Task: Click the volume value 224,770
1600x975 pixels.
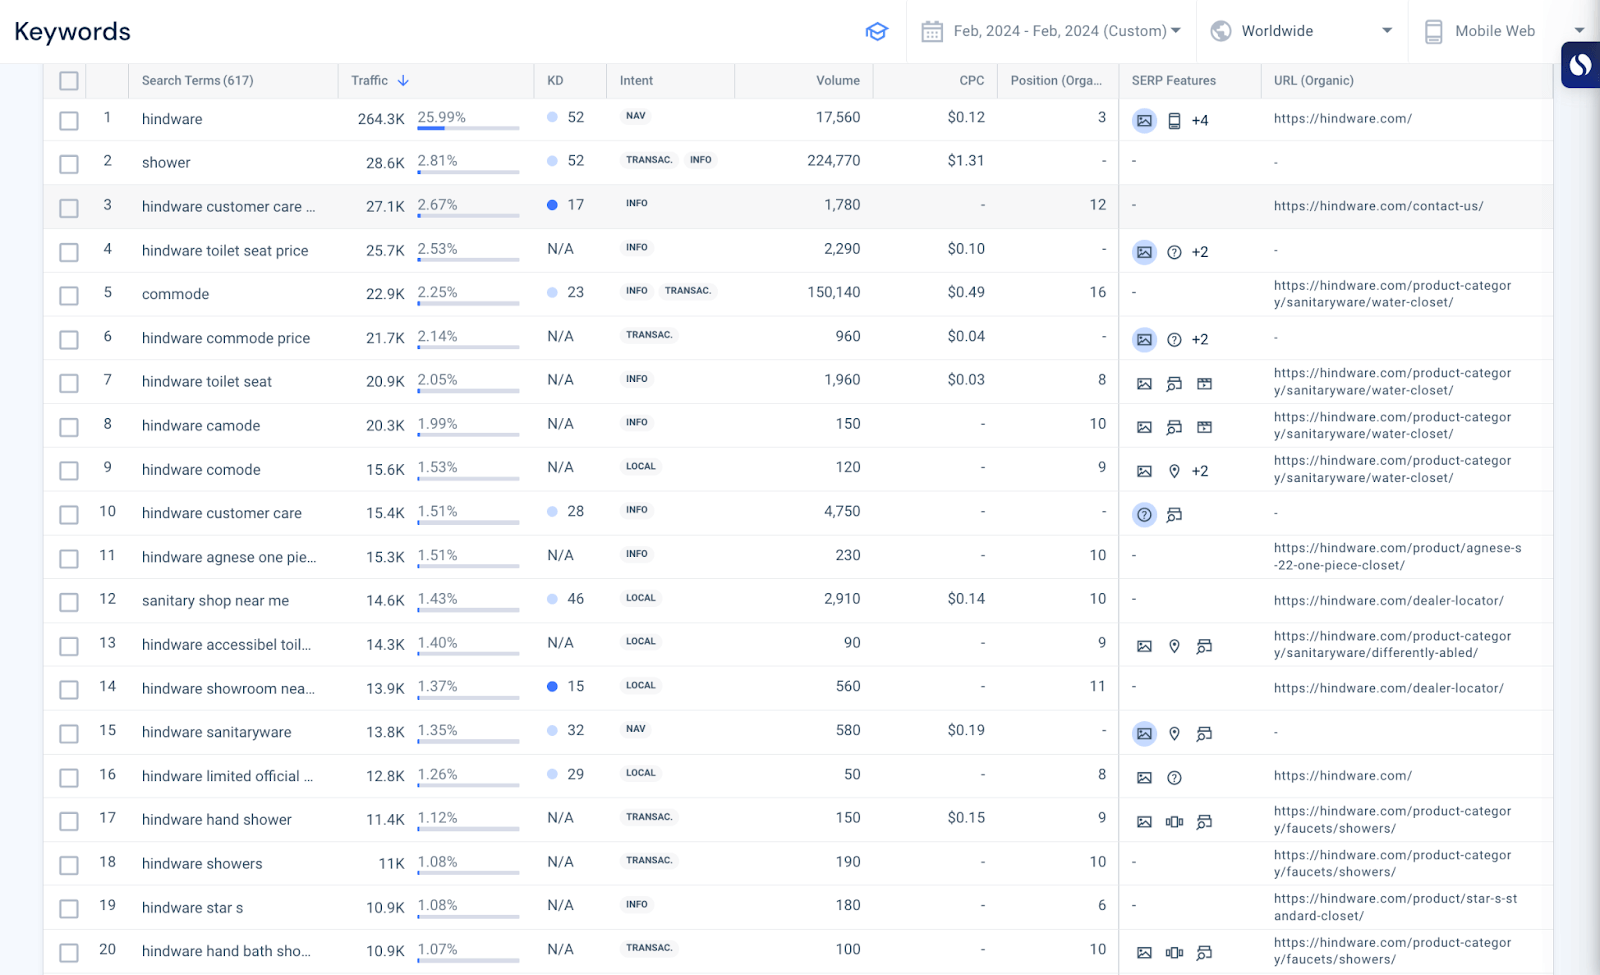Action: click(x=834, y=161)
